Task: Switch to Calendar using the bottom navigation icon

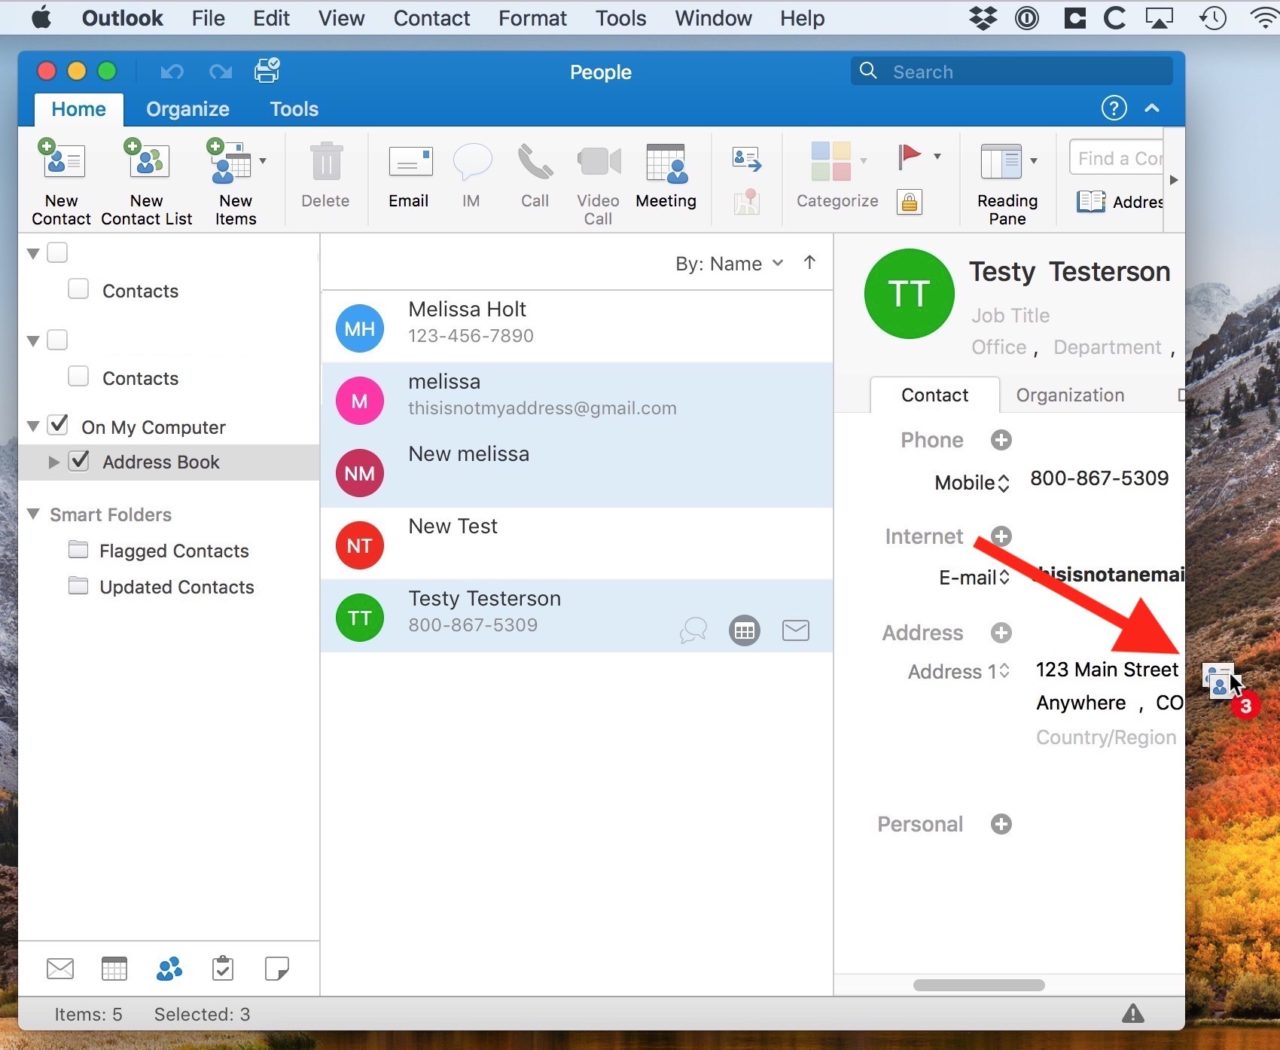Action: [114, 967]
